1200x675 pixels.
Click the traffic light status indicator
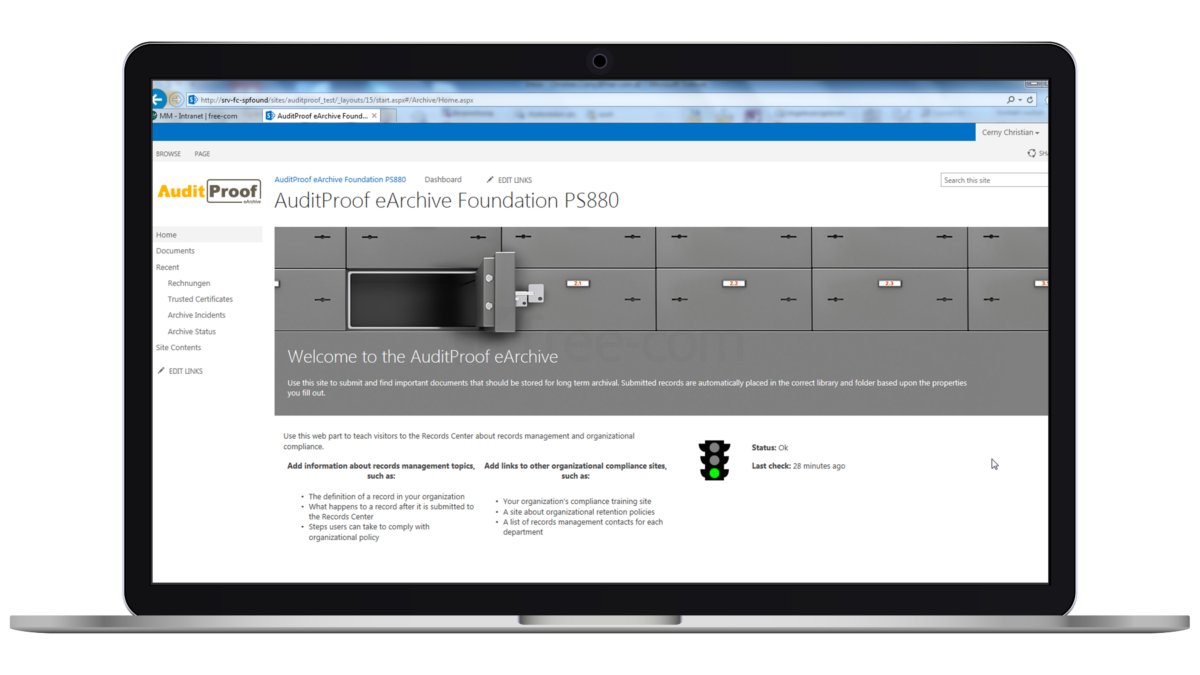click(x=713, y=458)
